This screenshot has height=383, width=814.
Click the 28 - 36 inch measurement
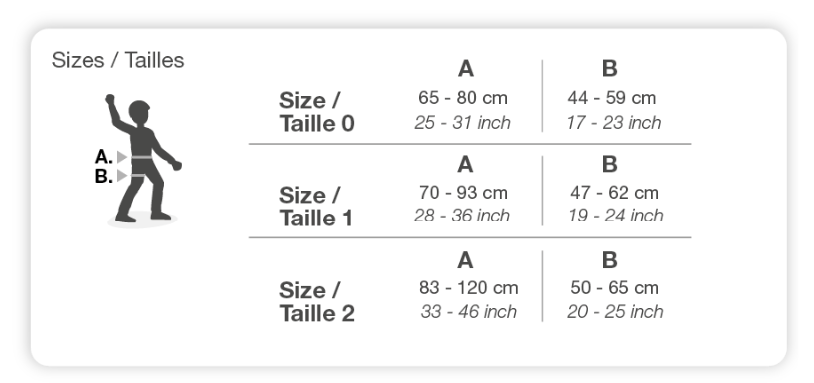(462, 215)
